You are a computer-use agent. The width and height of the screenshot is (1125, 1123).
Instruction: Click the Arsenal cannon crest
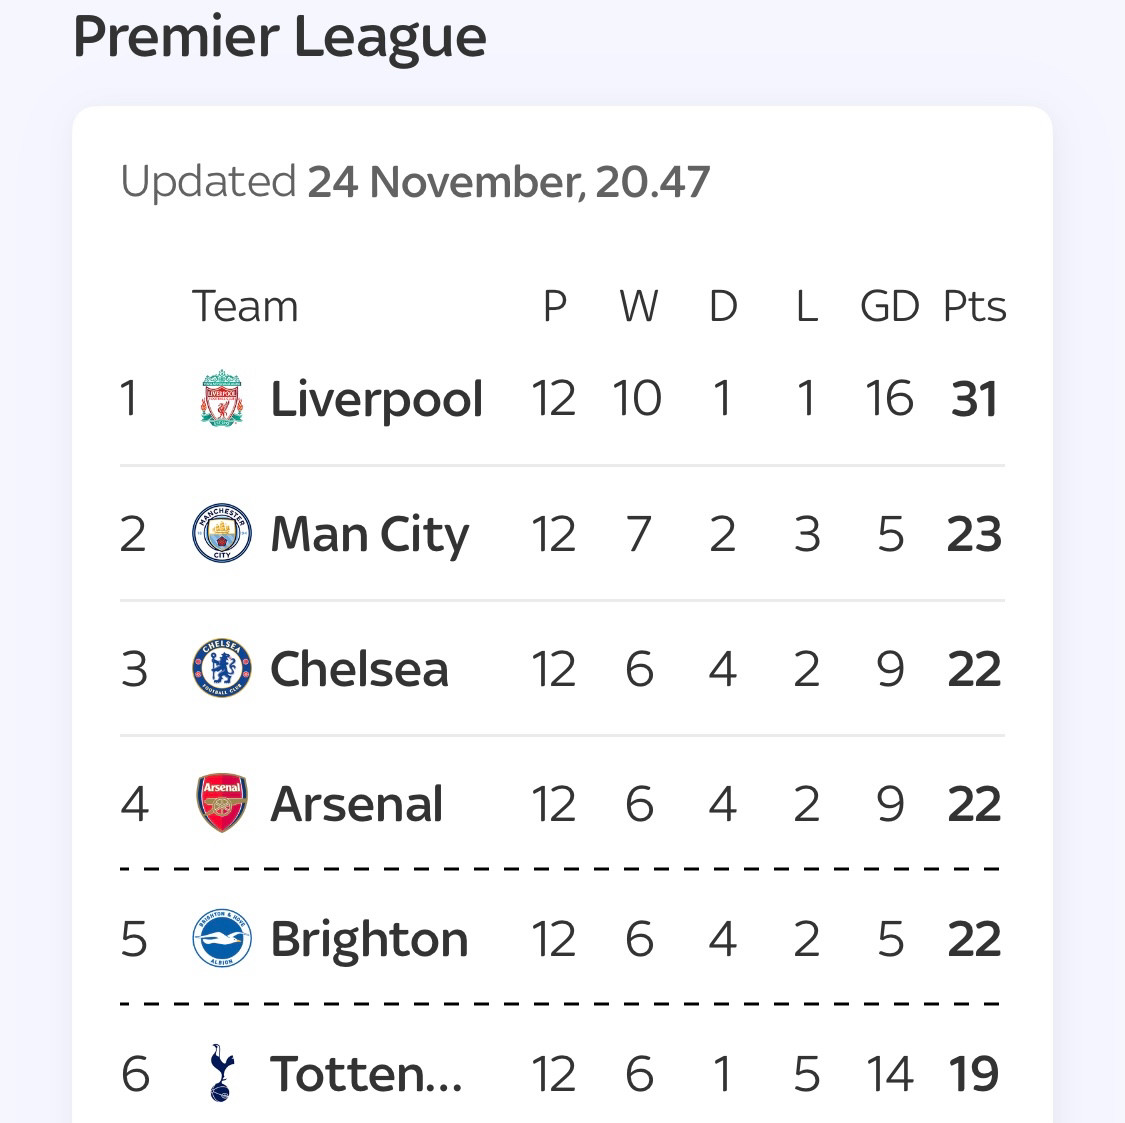point(222,803)
